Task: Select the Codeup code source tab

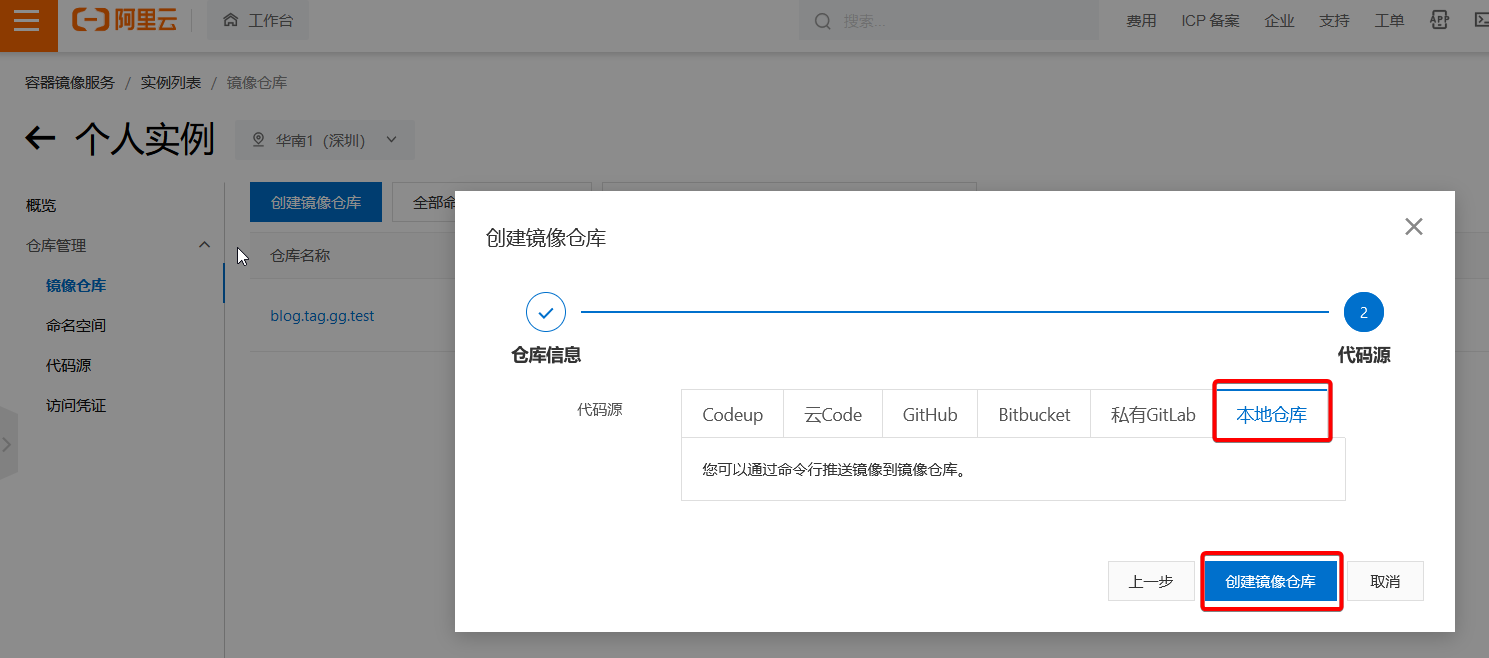Action: [732, 414]
